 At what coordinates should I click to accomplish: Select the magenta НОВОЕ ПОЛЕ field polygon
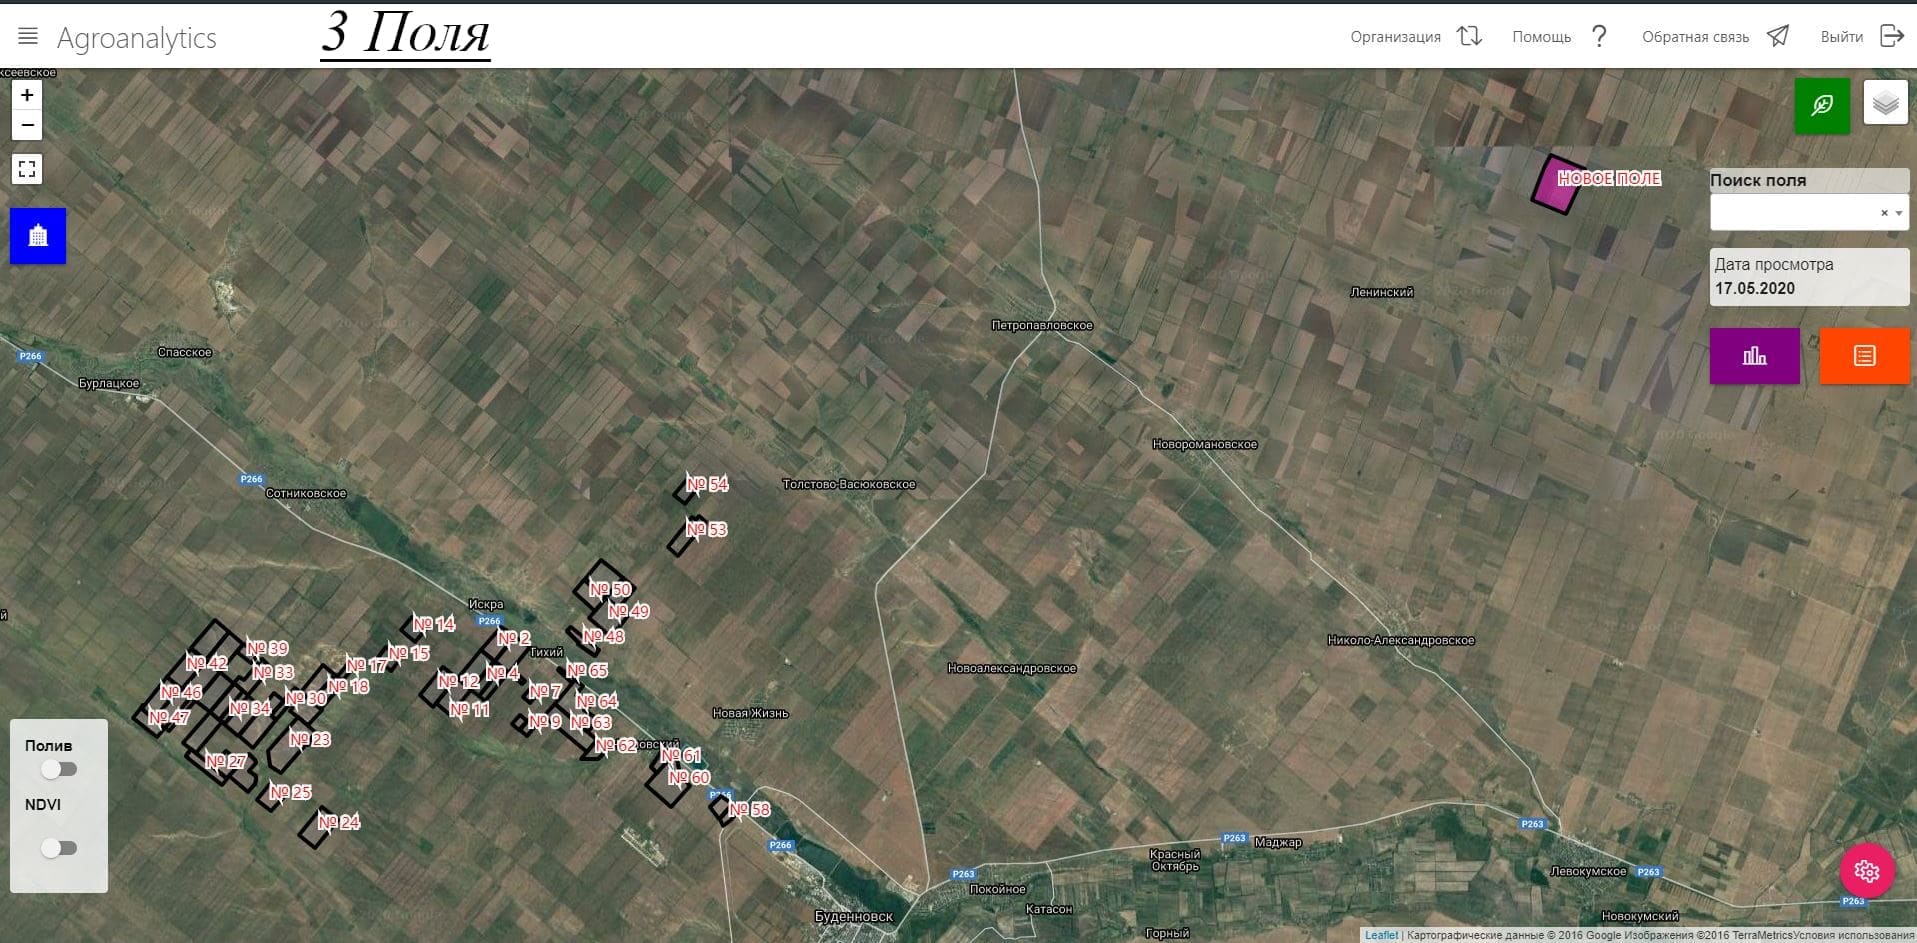(x=1552, y=186)
